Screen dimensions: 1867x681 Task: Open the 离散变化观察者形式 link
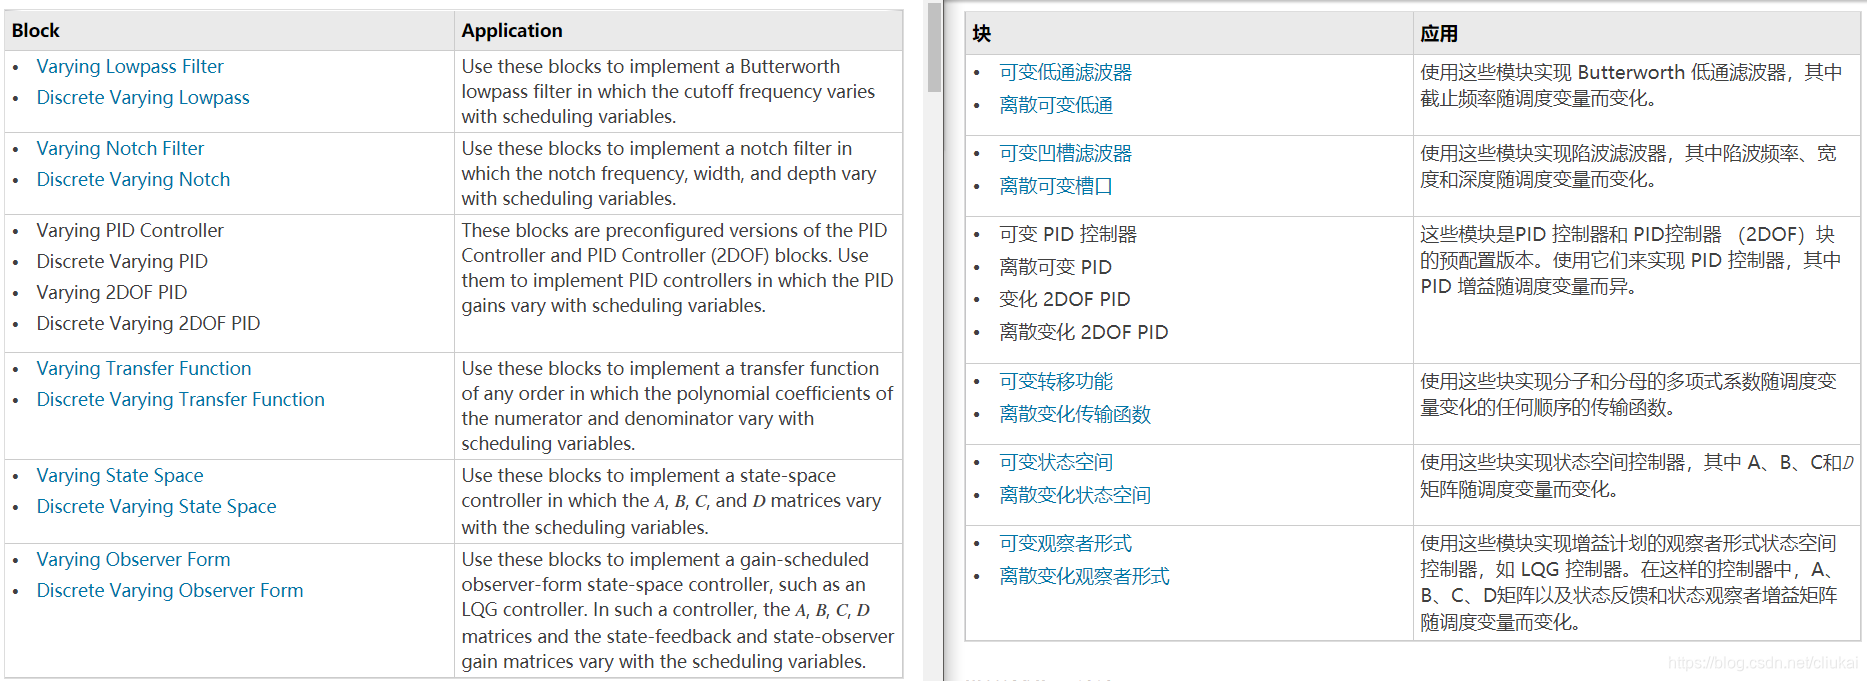tap(1084, 577)
